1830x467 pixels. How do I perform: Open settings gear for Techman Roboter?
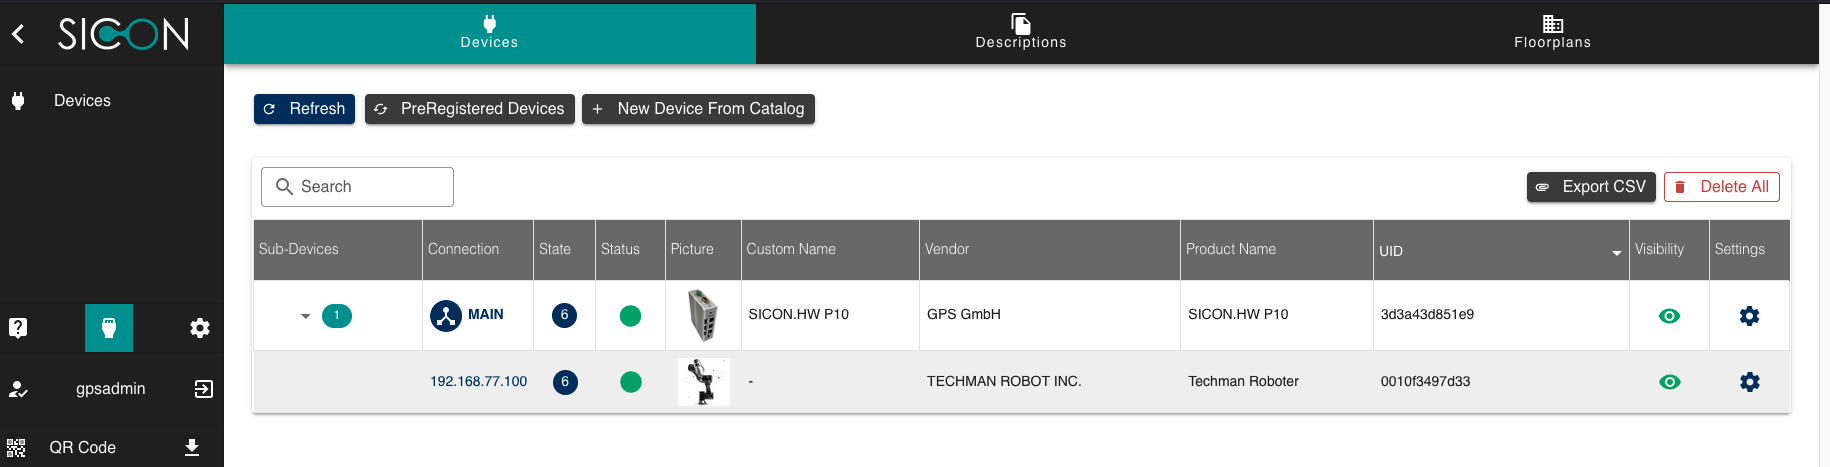pyautogui.click(x=1749, y=382)
